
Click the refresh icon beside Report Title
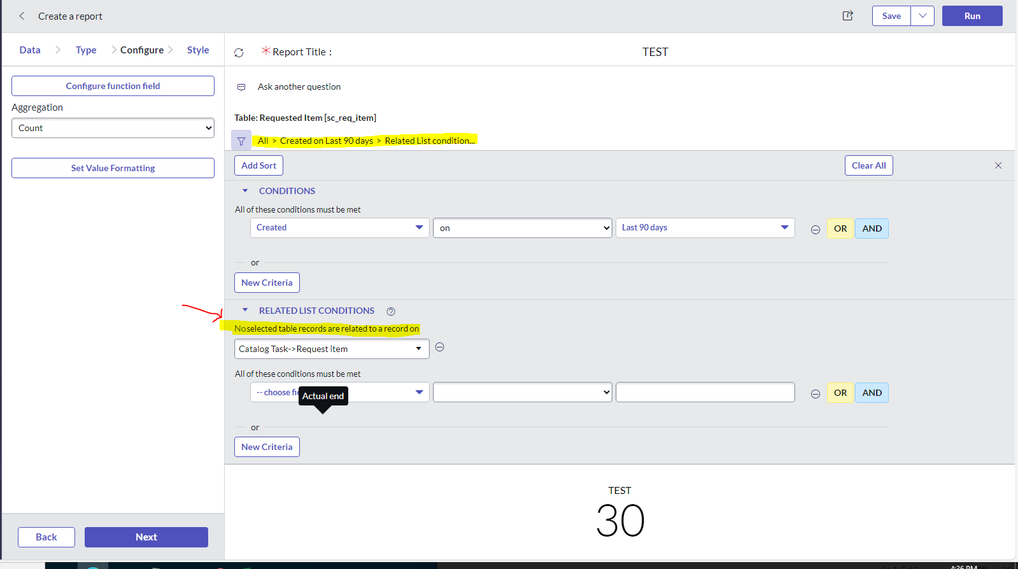coord(239,53)
